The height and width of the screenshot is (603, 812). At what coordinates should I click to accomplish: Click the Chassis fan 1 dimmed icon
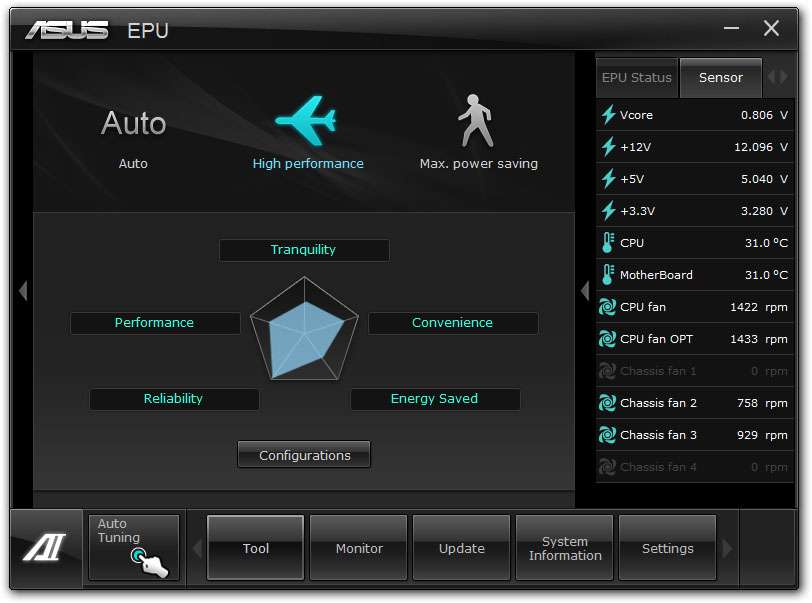click(x=607, y=371)
